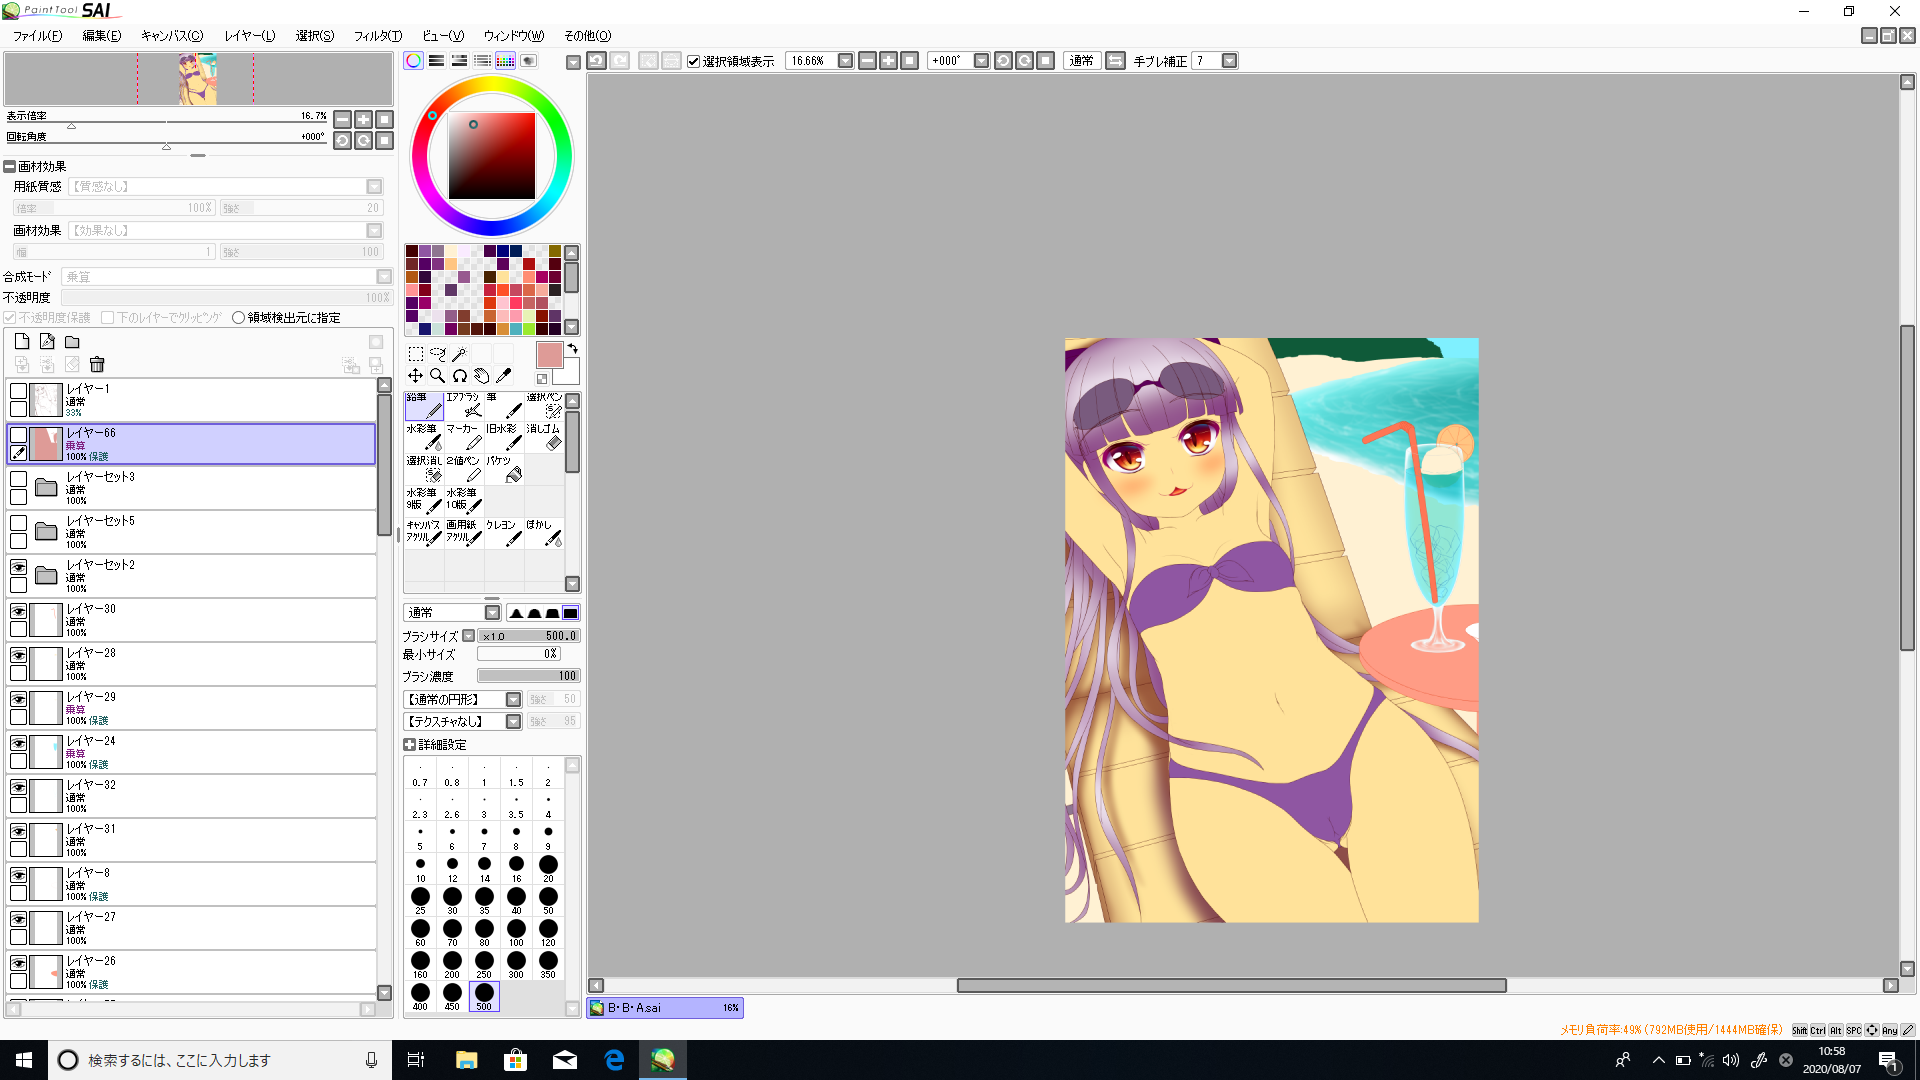Adjust the ブラシ濃度 density slider
1920x1080 pixels.
(528, 676)
